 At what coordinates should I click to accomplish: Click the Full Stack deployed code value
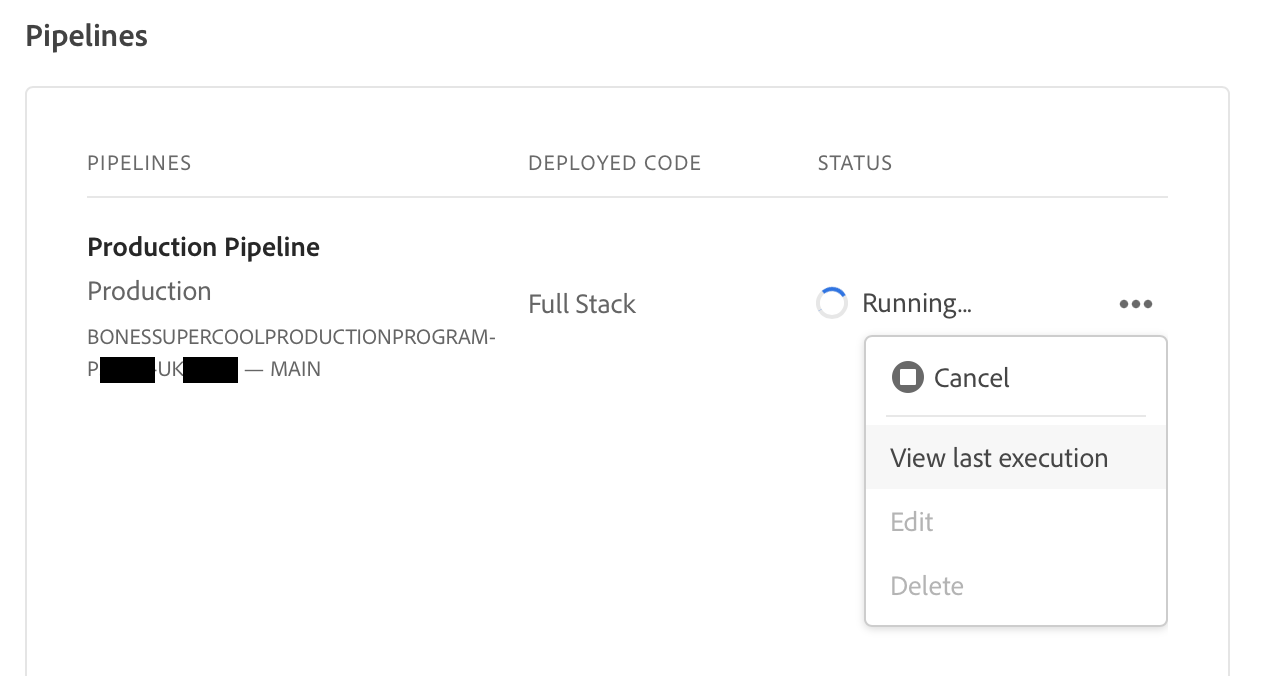[582, 304]
